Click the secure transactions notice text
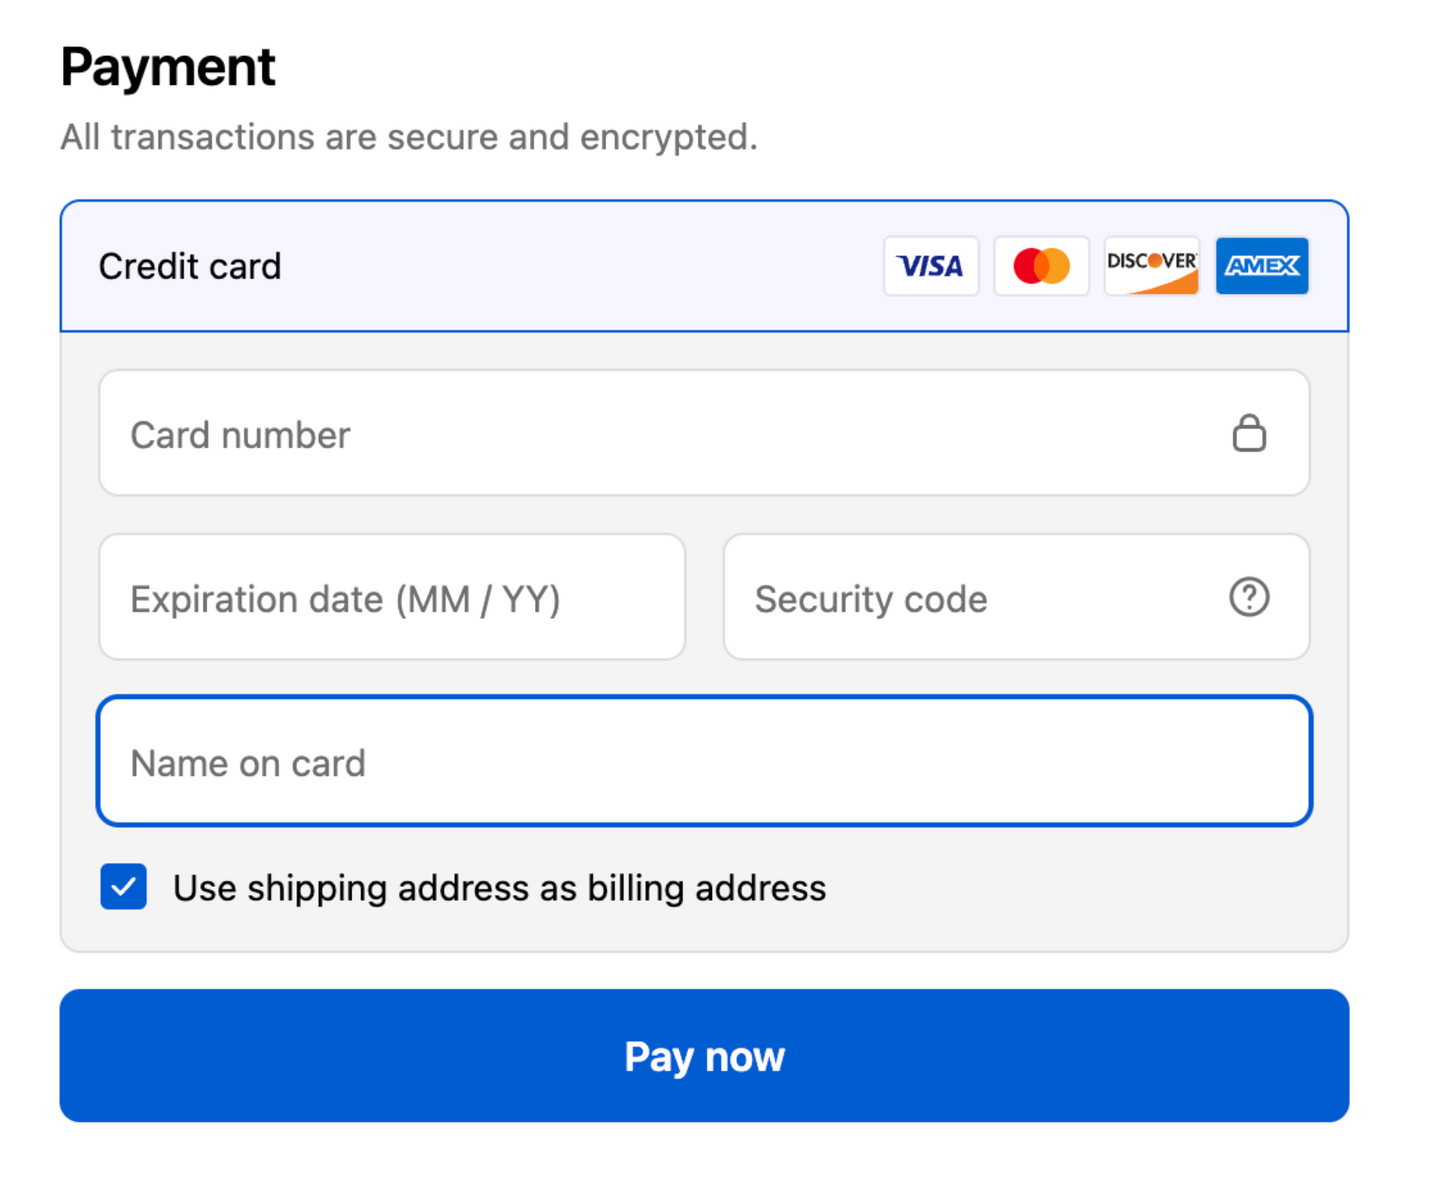1445x1177 pixels. coord(408,137)
